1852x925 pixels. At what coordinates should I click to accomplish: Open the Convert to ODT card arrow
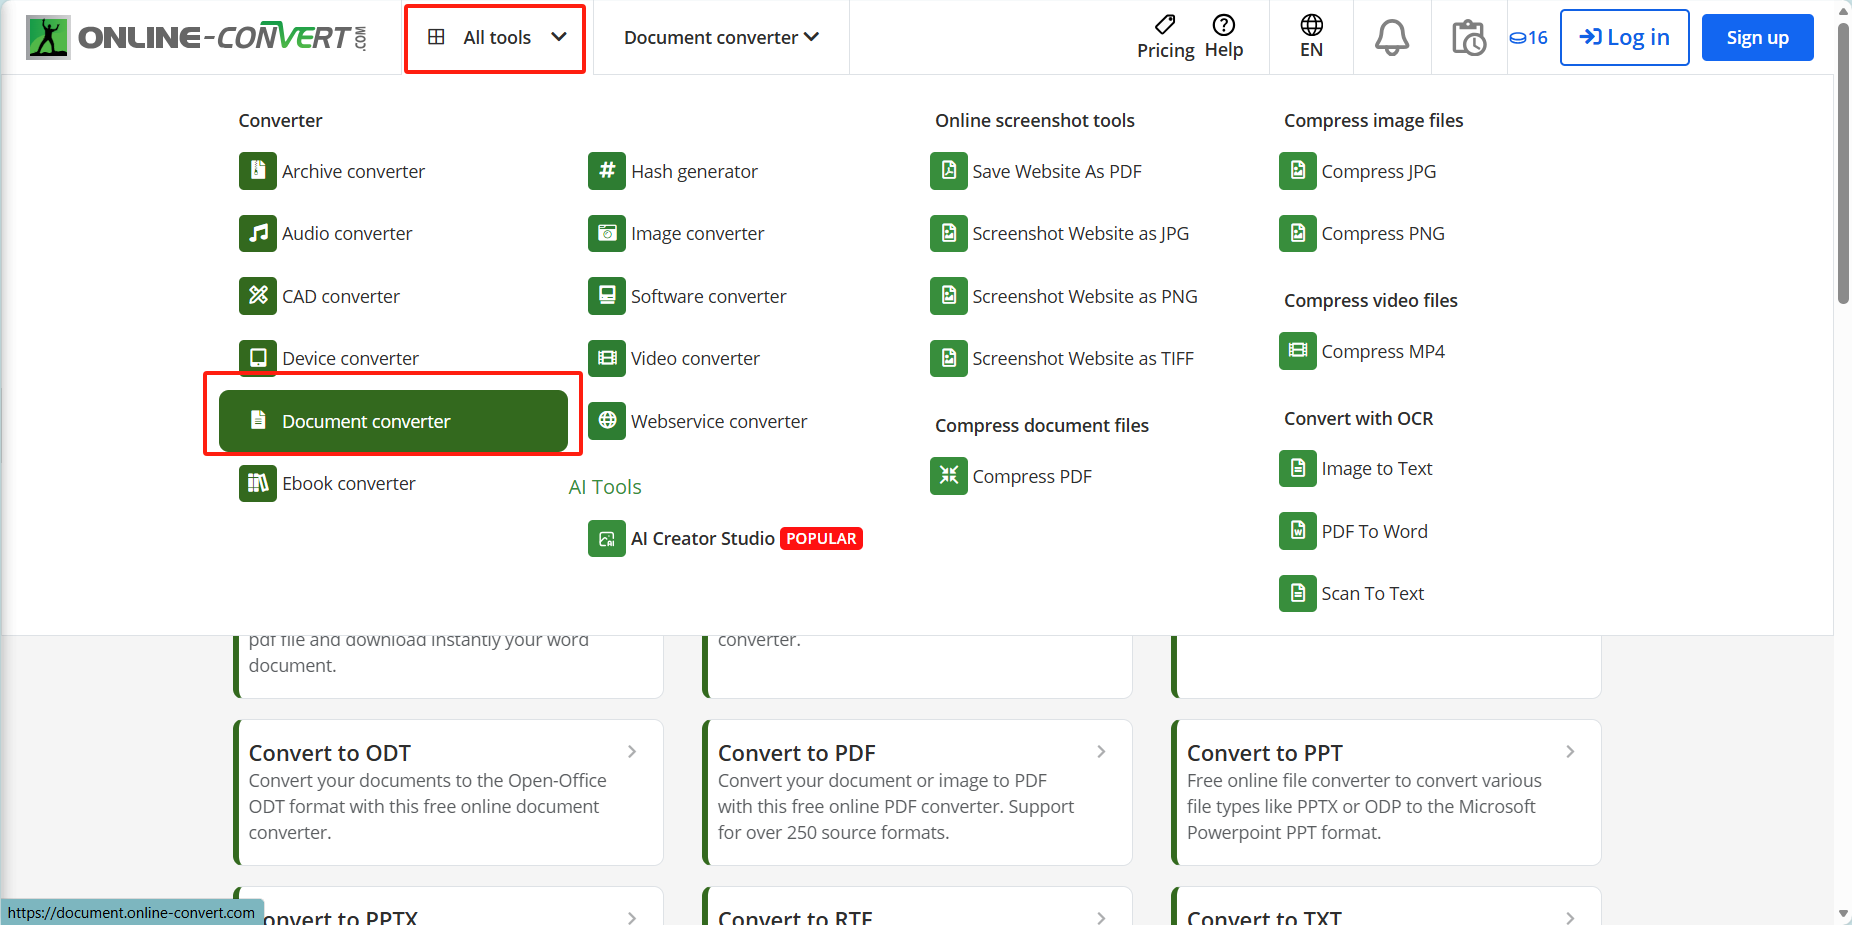(632, 752)
